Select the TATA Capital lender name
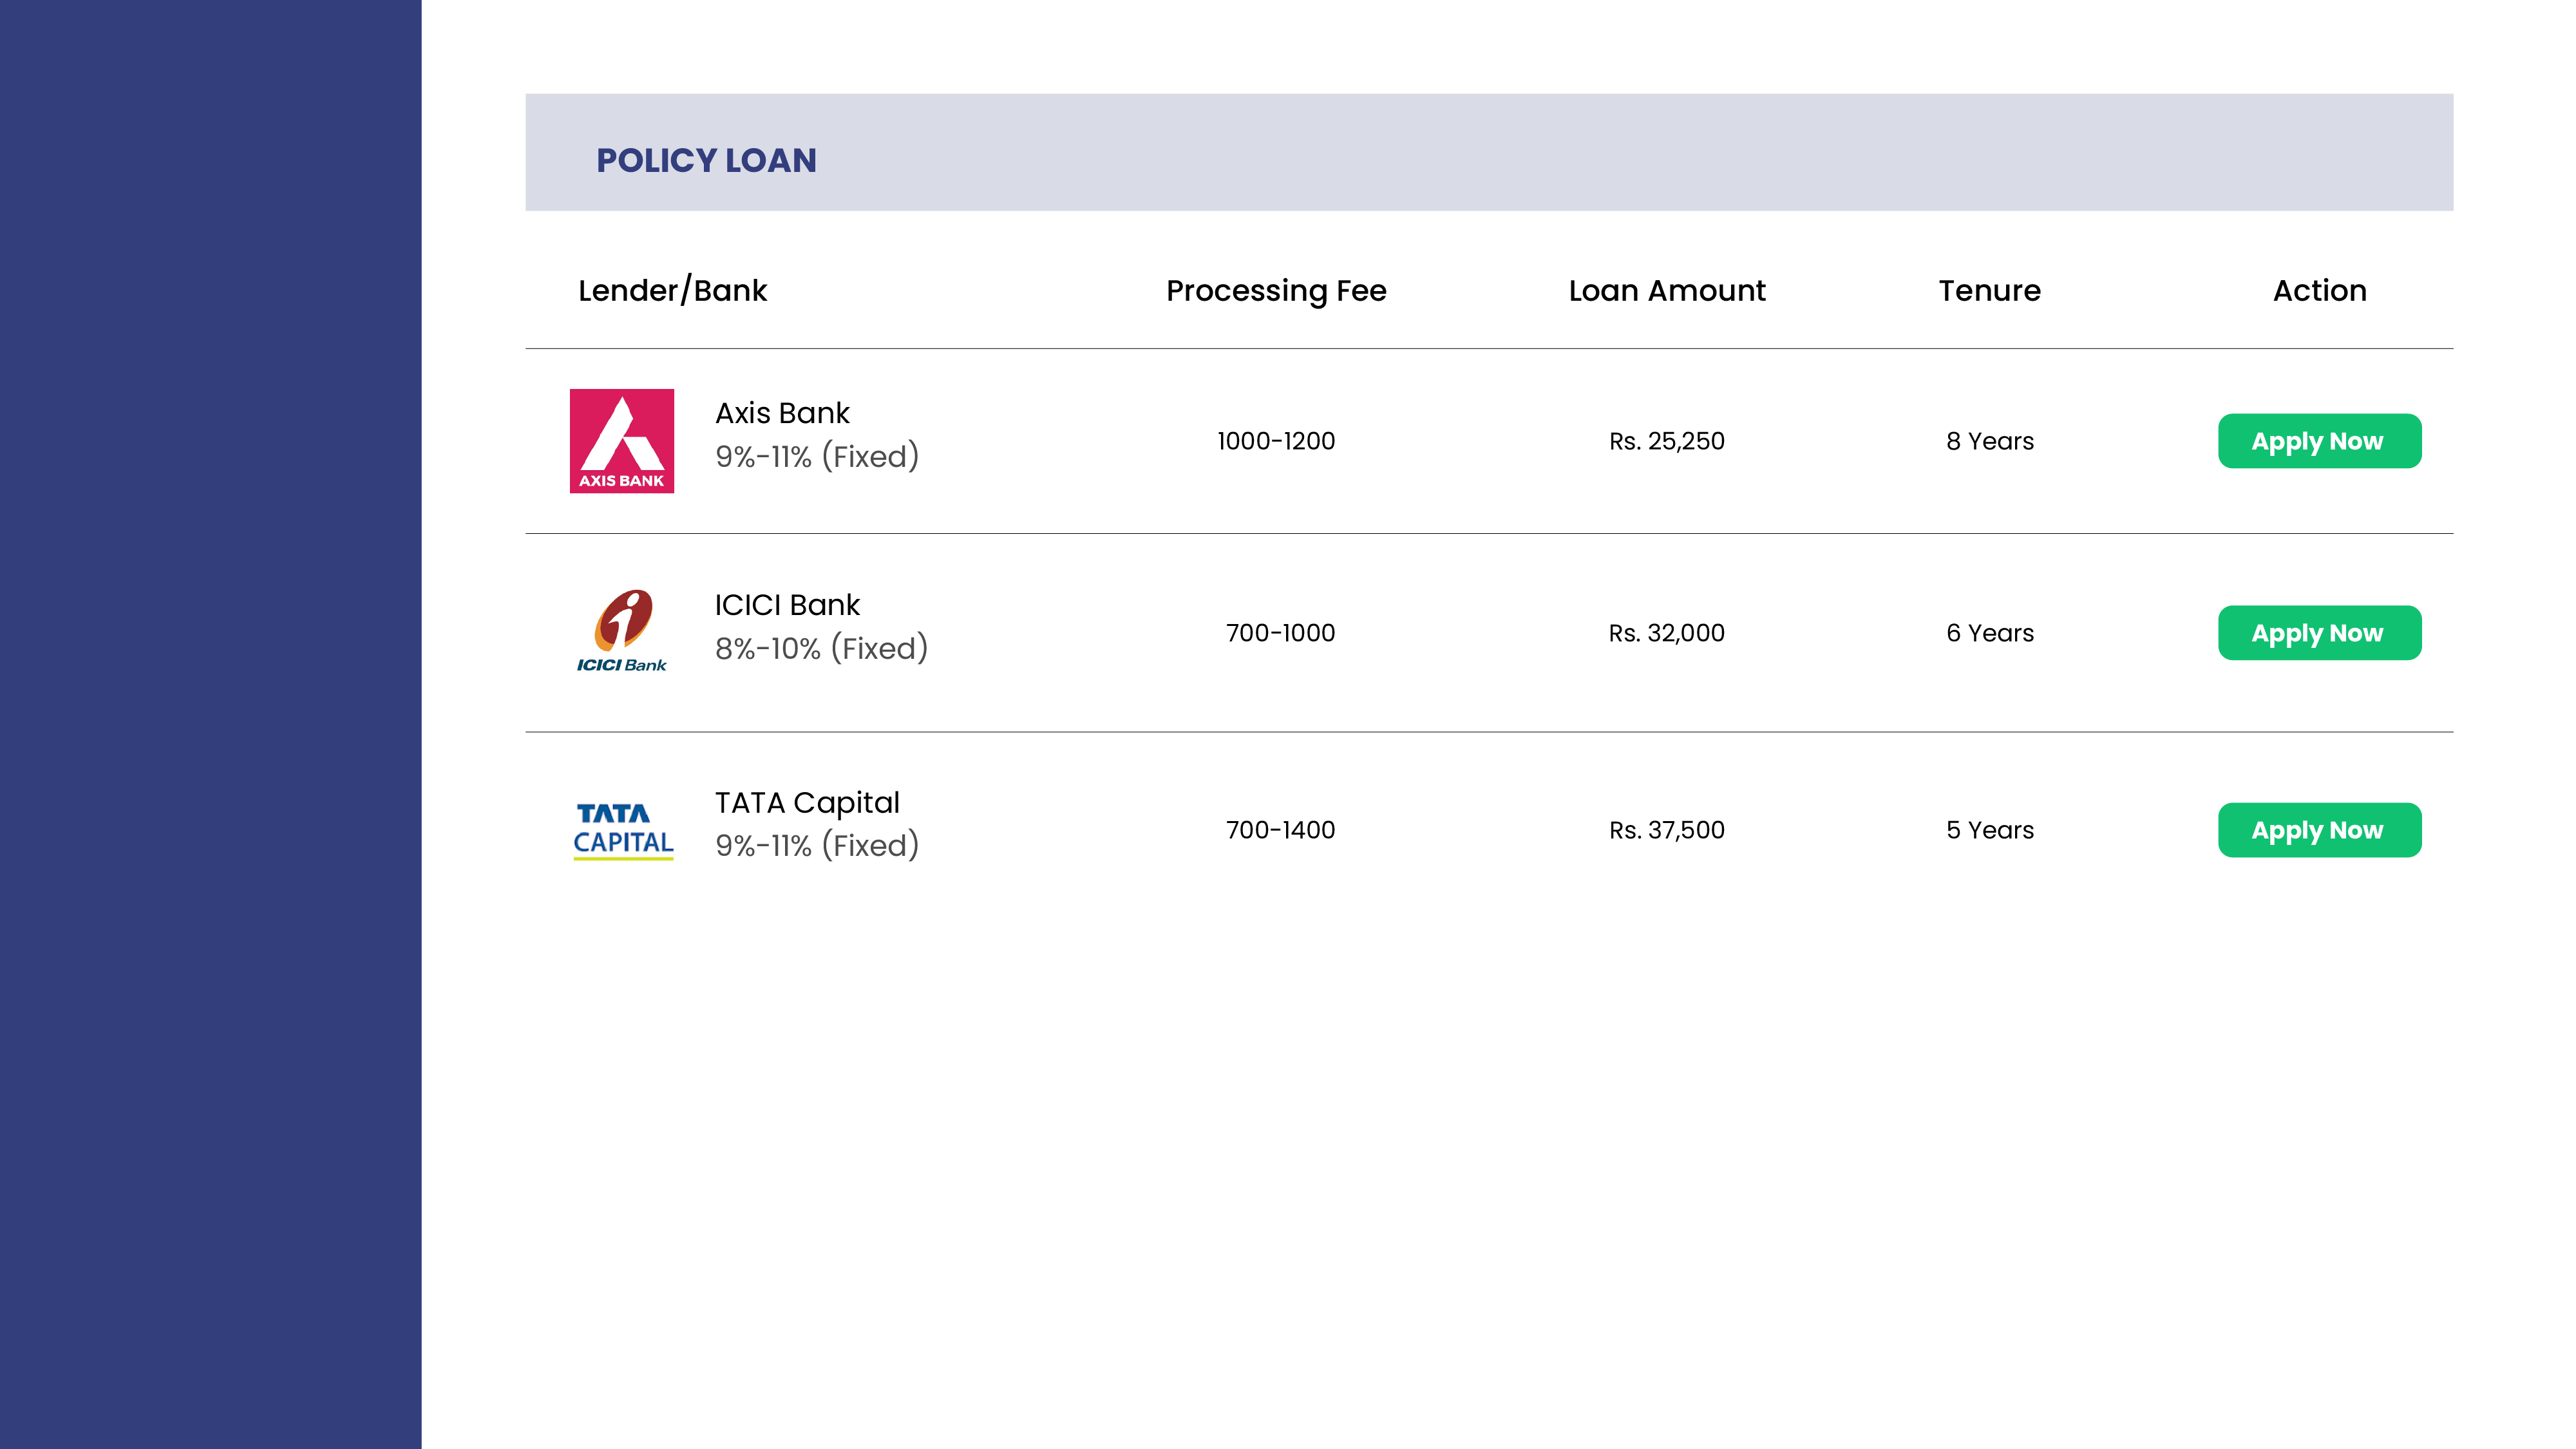The image size is (2576, 1449). (807, 803)
